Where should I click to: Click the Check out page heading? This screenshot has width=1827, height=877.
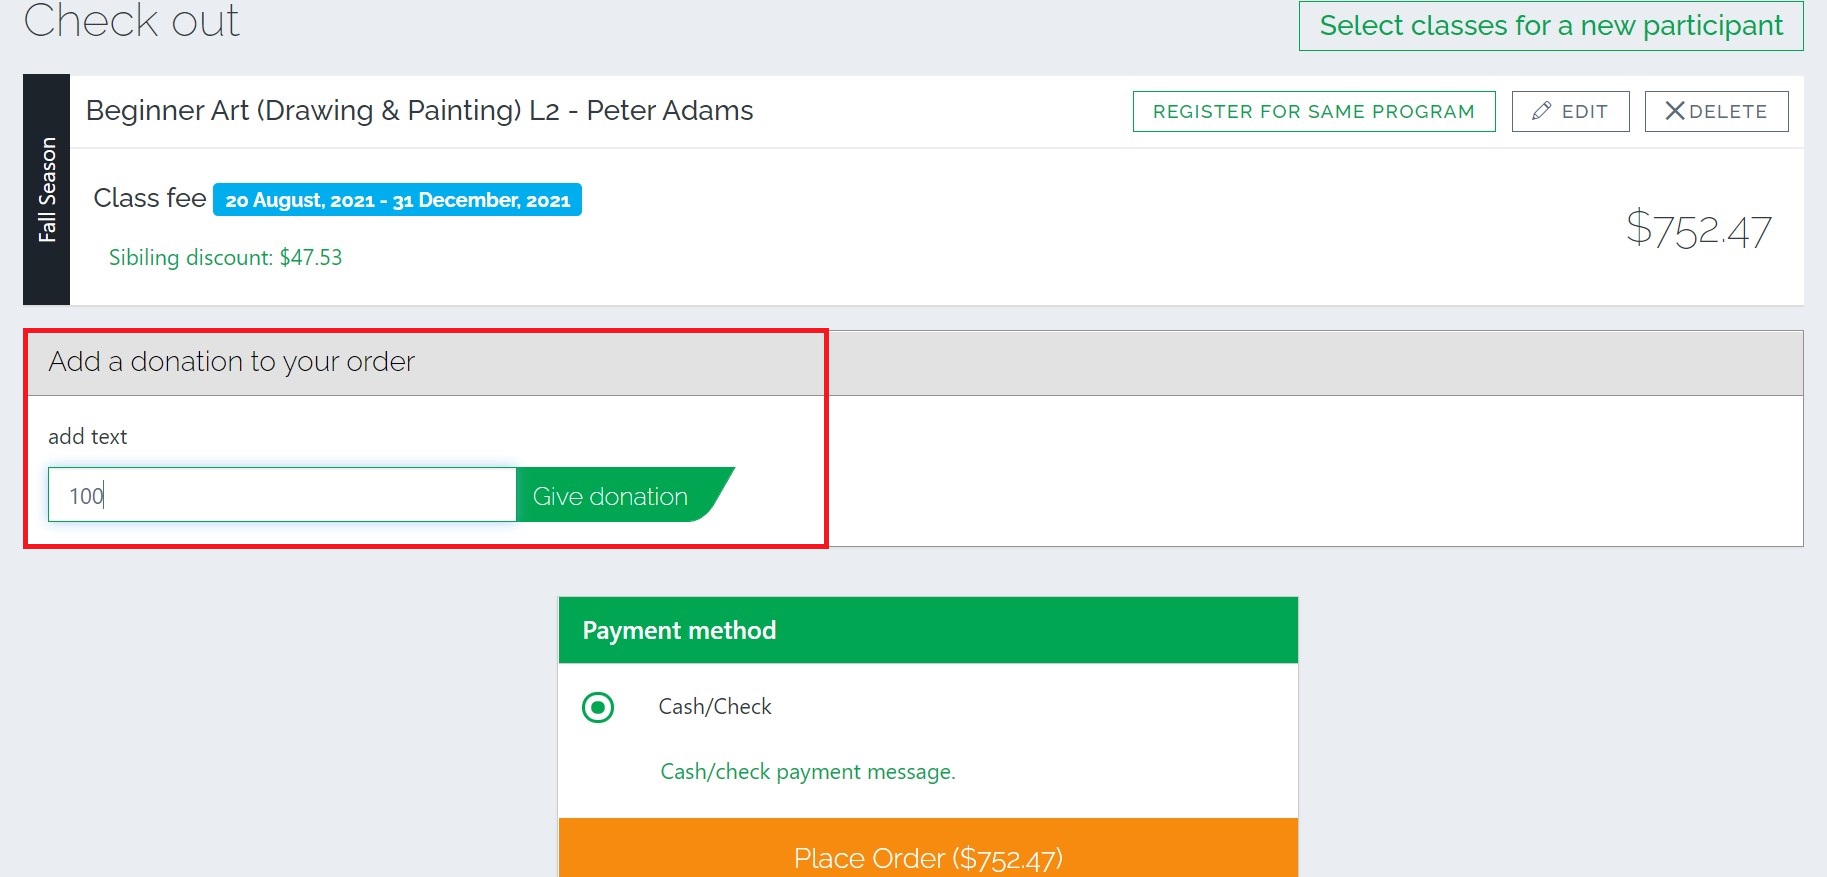click(x=131, y=21)
